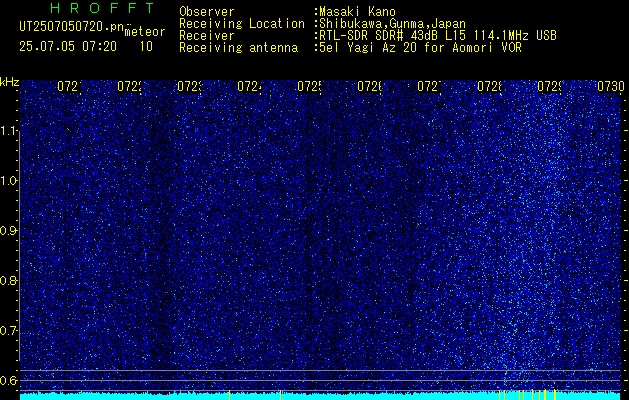This screenshot has width=629, height=400.
Task: Click the rightmost yellow echo marker on cyan strip
Action: (x=555, y=395)
